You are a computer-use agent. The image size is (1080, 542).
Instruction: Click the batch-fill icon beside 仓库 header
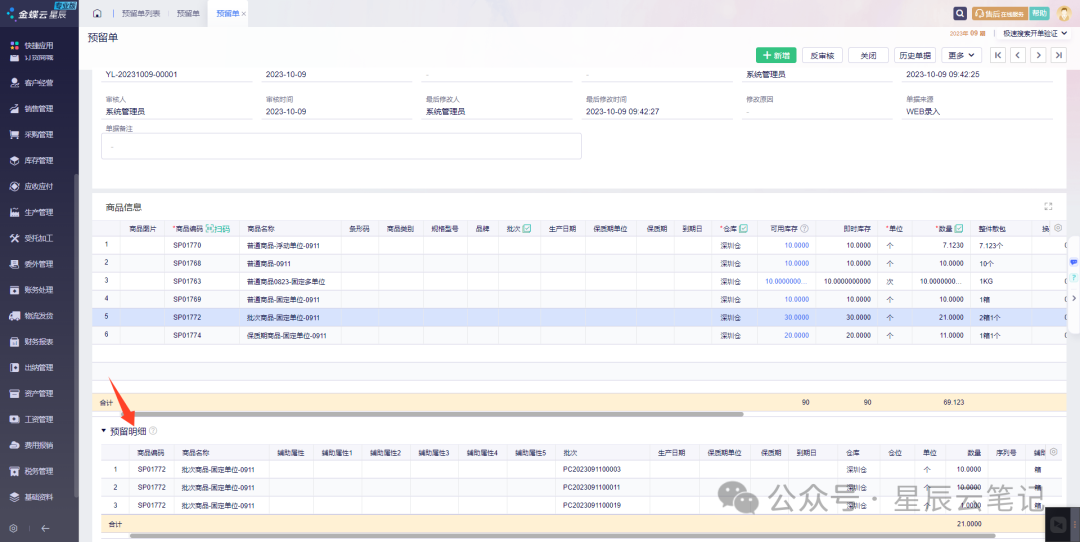743,229
